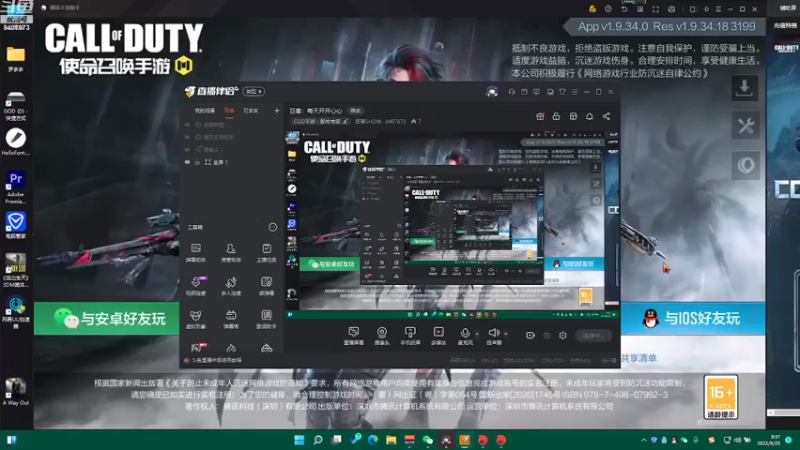Toggle the preview eye icon beside settings gear

pos(547,335)
